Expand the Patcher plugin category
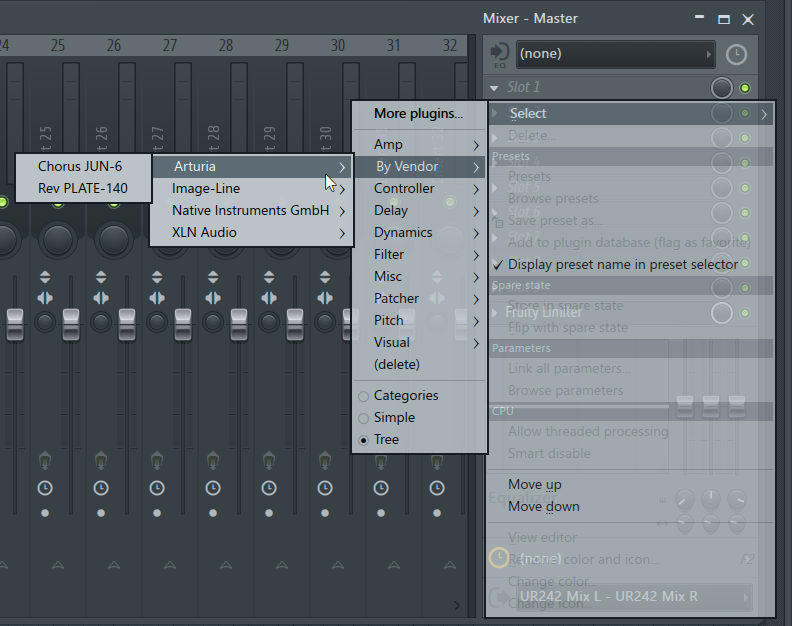 coord(419,299)
